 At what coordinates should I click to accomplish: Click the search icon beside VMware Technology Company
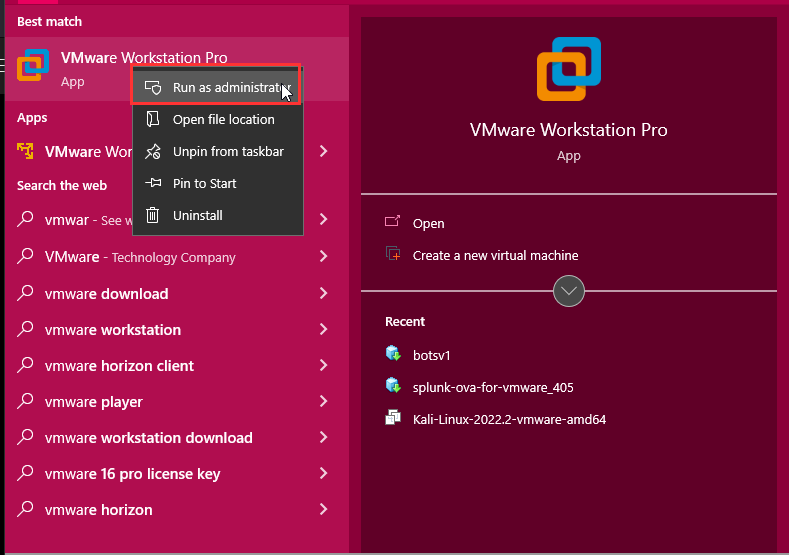click(x=25, y=257)
